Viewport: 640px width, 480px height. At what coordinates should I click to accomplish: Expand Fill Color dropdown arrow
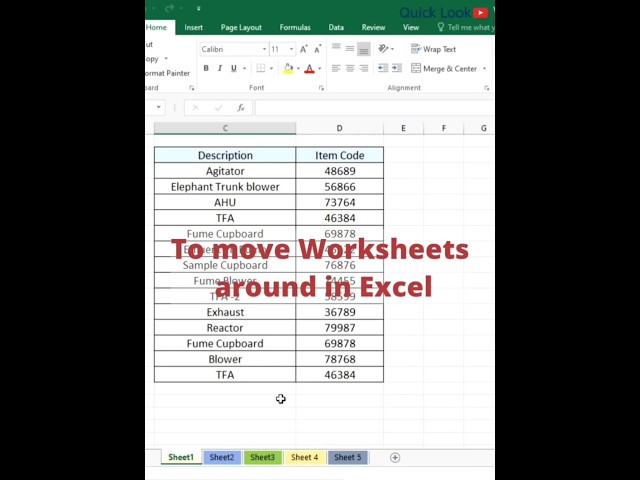(298, 68)
